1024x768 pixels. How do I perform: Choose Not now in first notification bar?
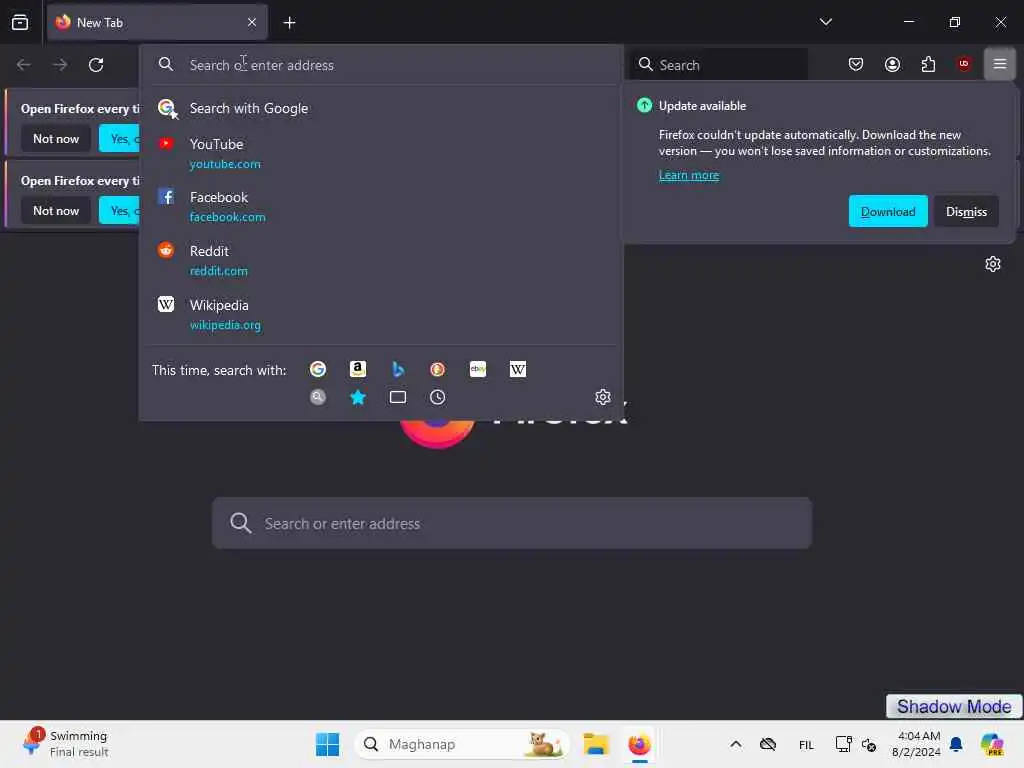(56, 138)
